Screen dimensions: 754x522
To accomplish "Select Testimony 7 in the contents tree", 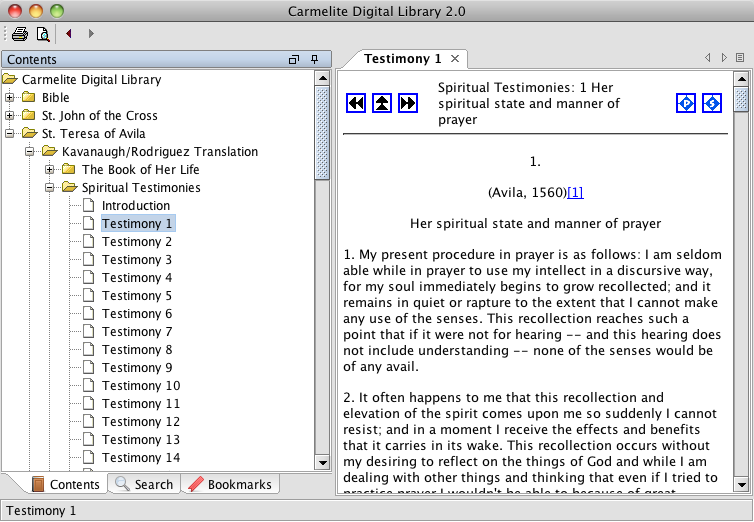I will click(137, 332).
